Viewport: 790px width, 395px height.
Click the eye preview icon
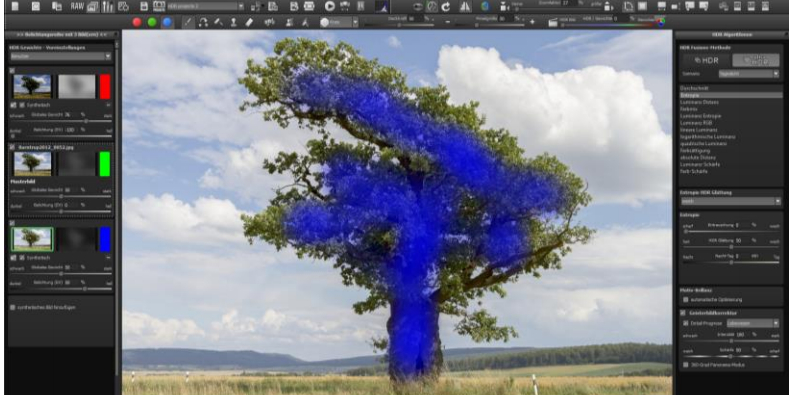tap(418, 7)
